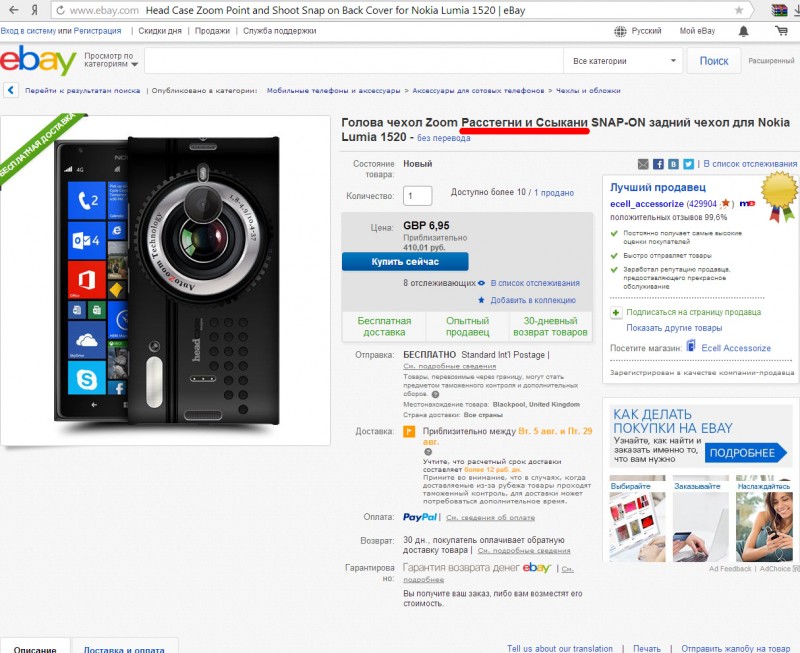This screenshot has height=653, width=800.
Task: Click the 'ПОДРОБНЕЕ' banner button
Action: click(x=744, y=453)
